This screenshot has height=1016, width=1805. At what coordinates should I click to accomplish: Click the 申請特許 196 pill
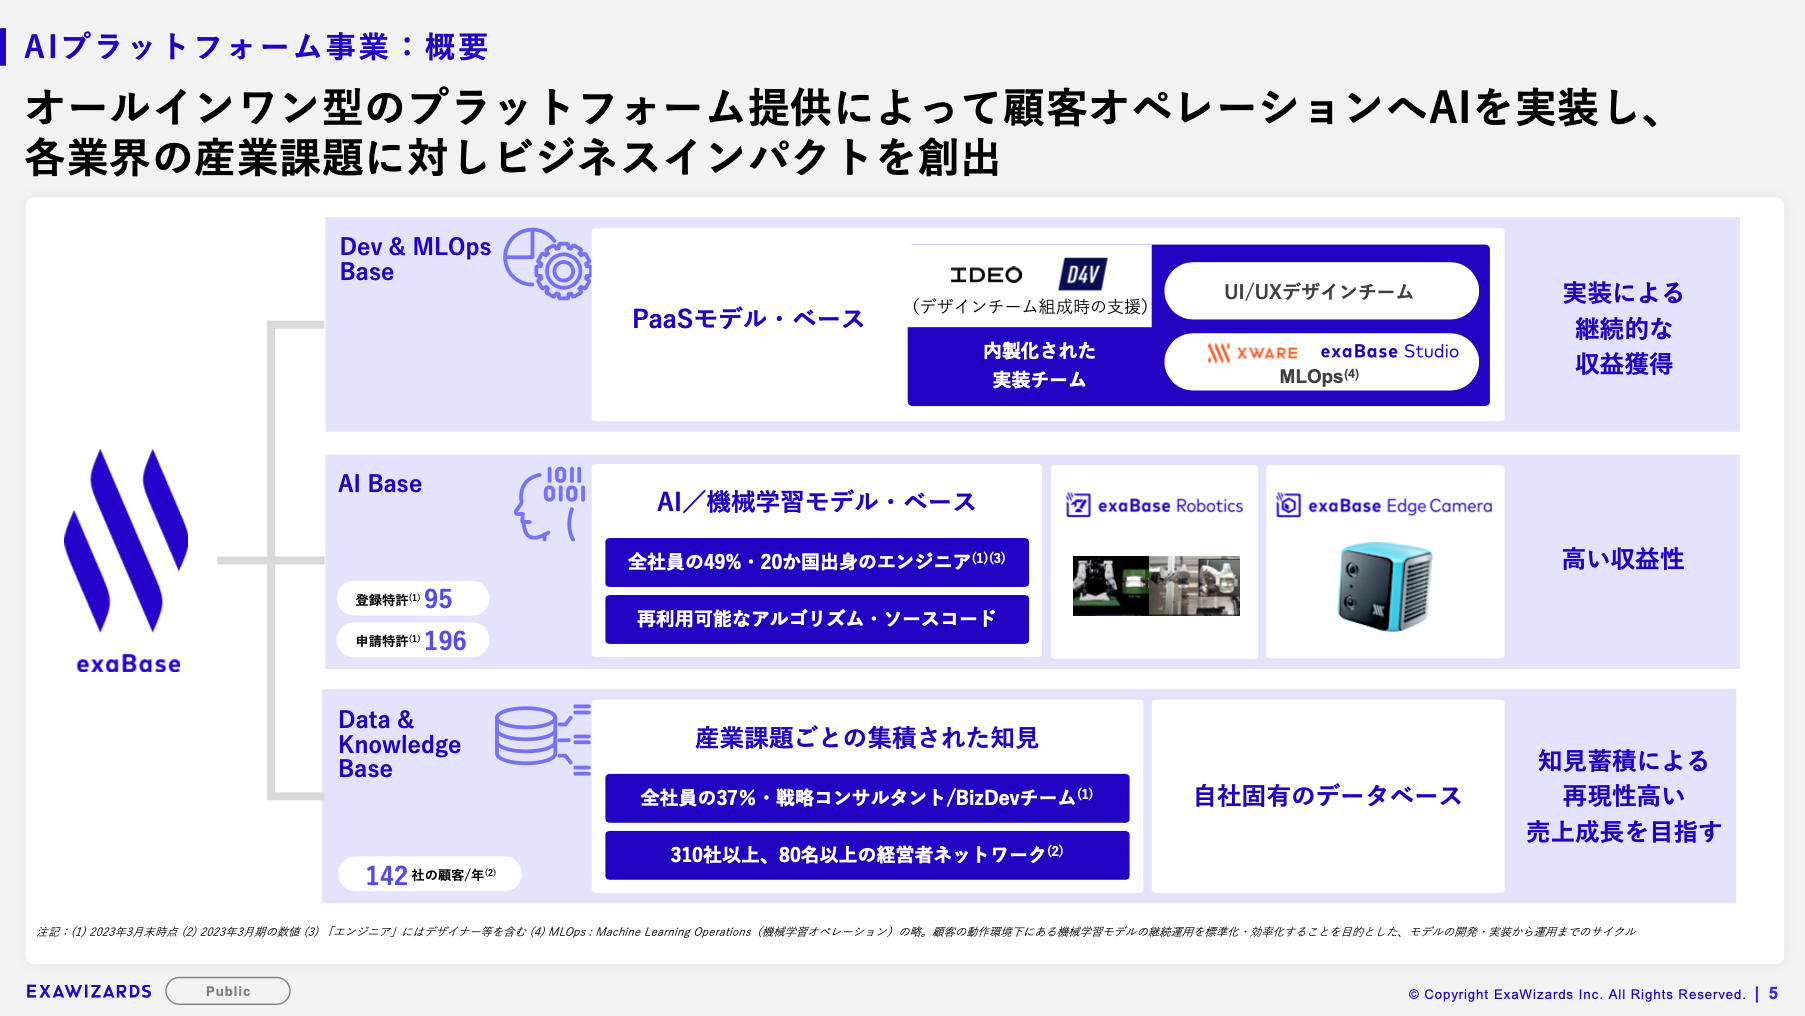click(413, 640)
